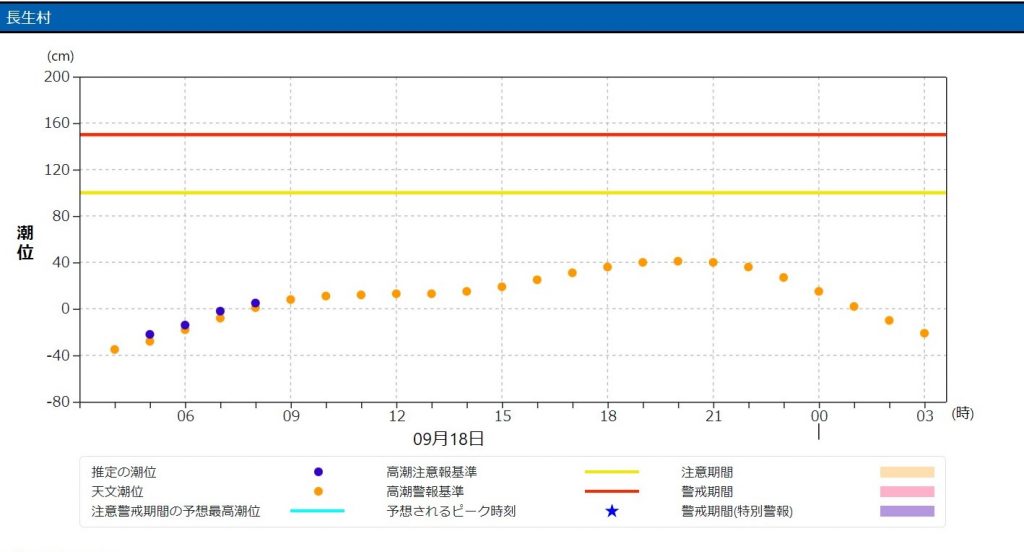Click the x-axis label 18

(608, 416)
